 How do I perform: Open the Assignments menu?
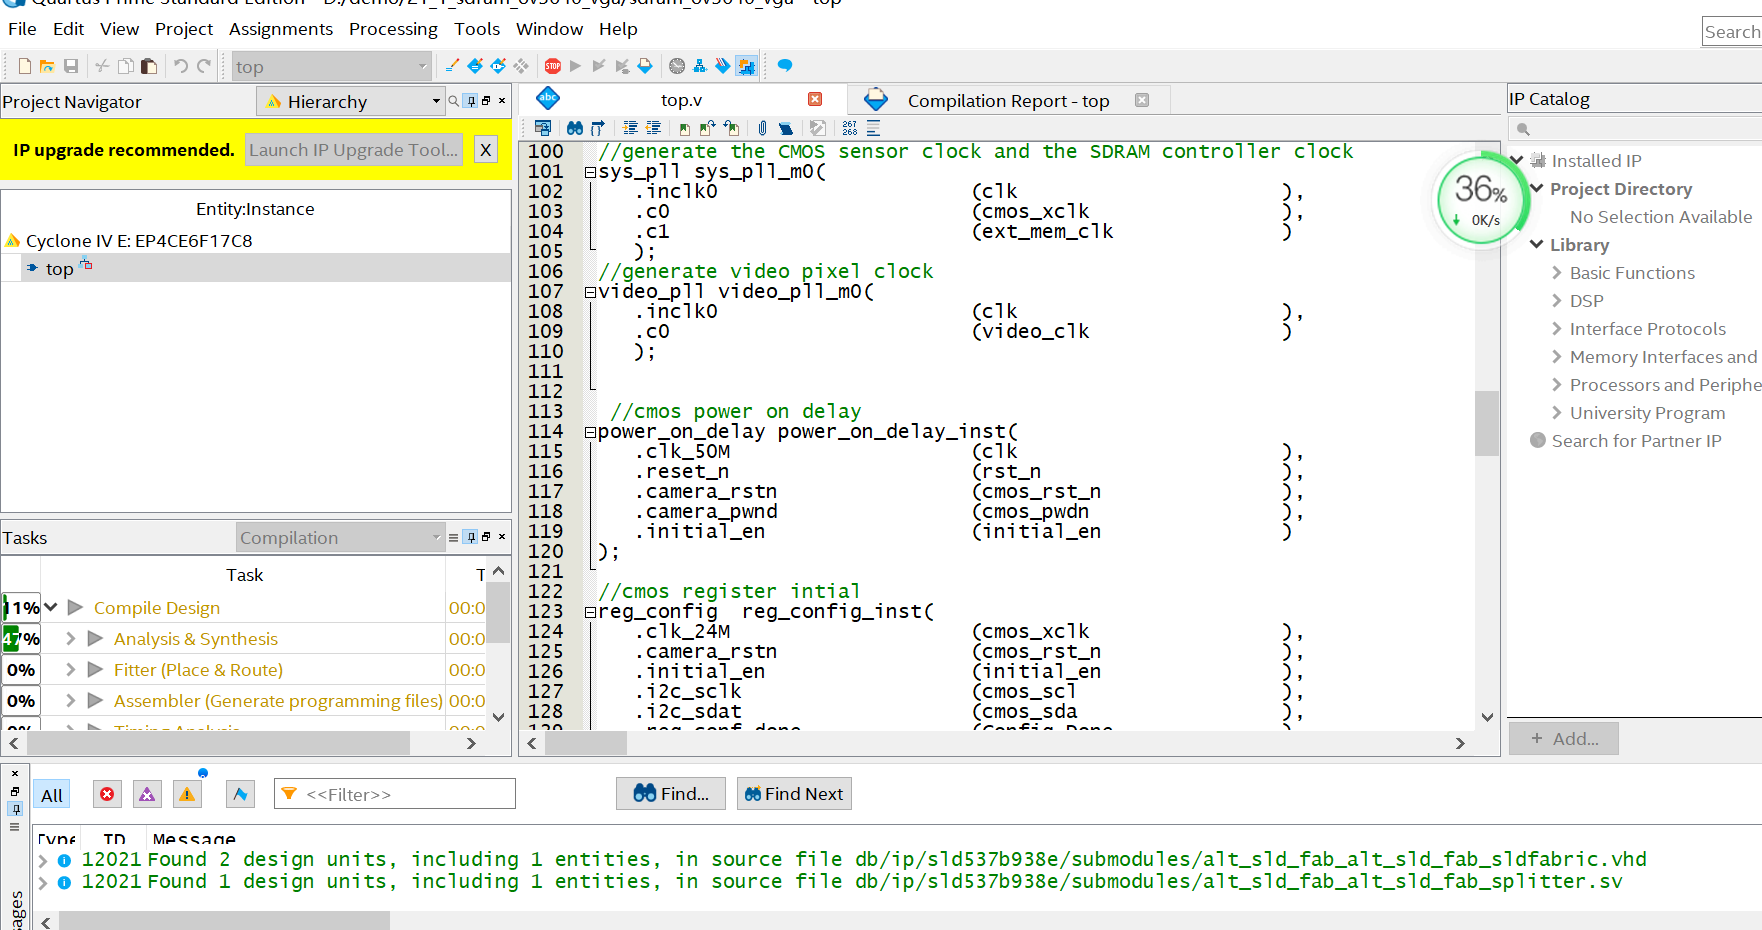[281, 29]
